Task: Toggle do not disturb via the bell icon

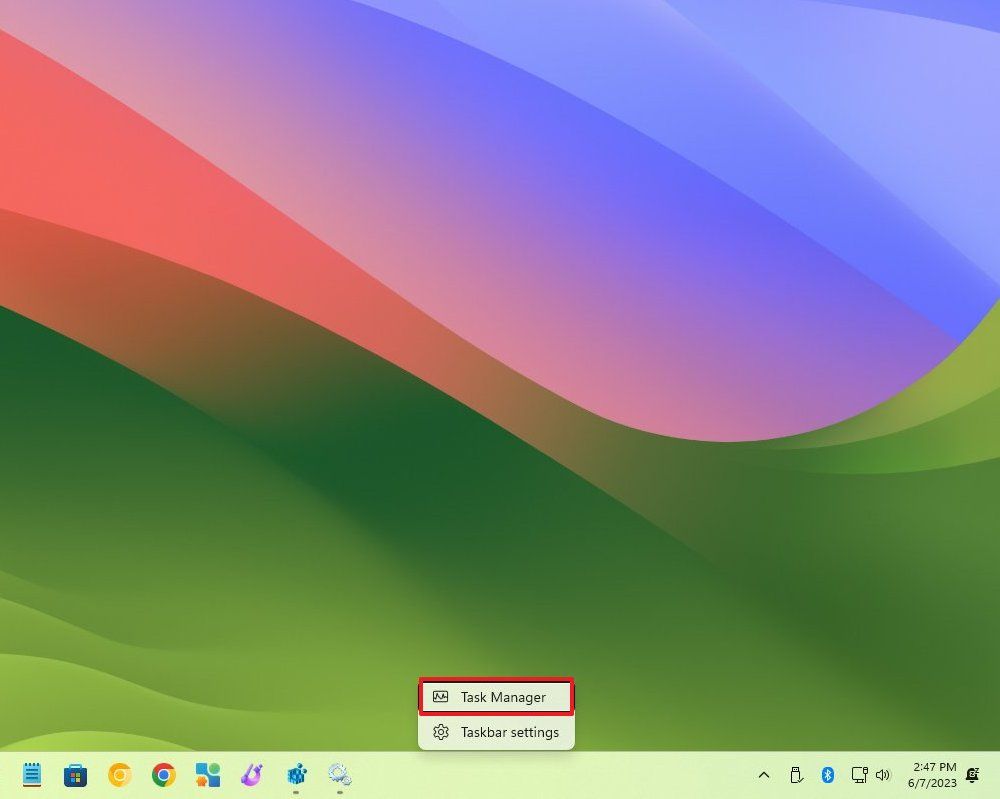Action: (972, 775)
